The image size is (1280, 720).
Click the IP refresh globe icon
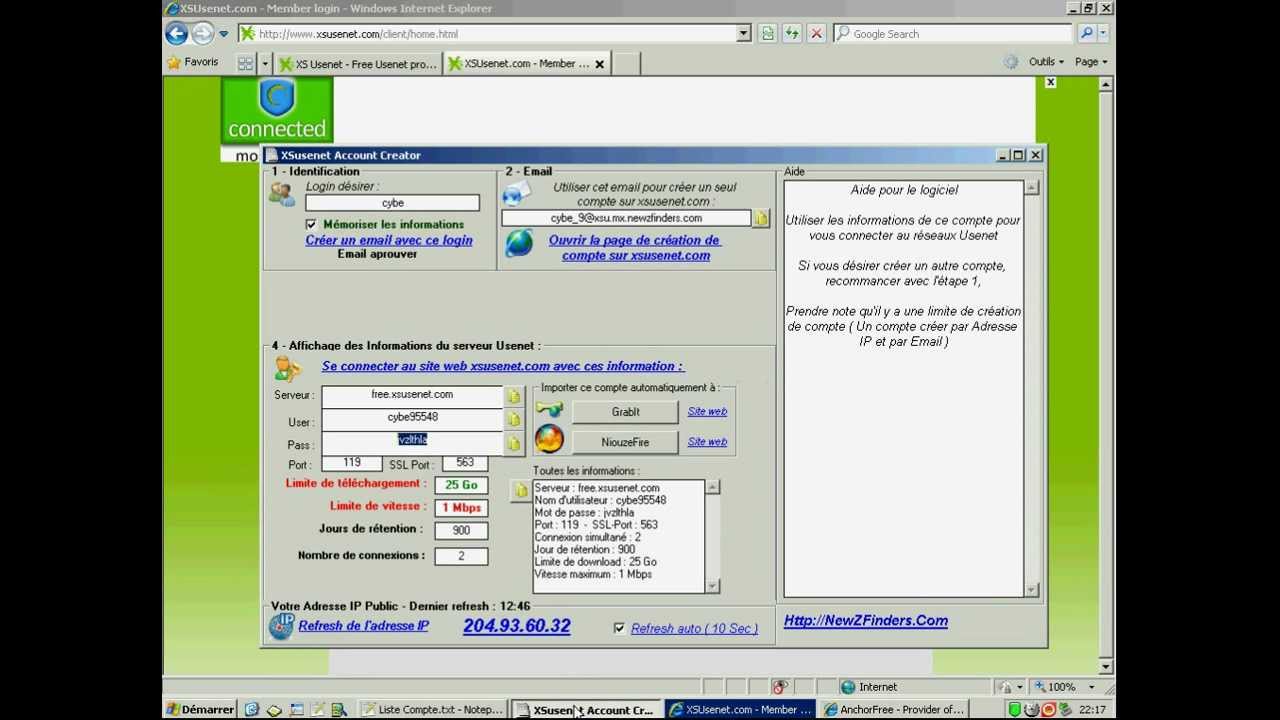(281, 626)
